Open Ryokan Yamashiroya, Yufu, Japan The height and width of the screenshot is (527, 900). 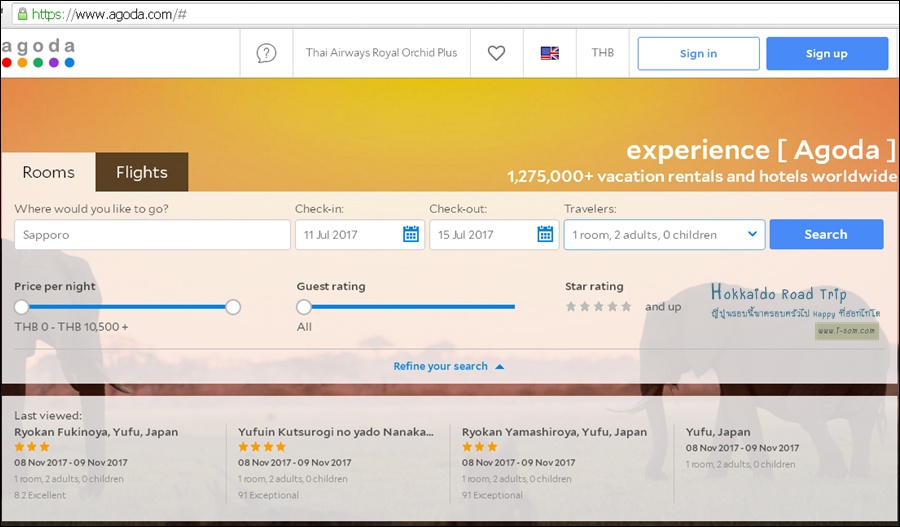pos(554,432)
